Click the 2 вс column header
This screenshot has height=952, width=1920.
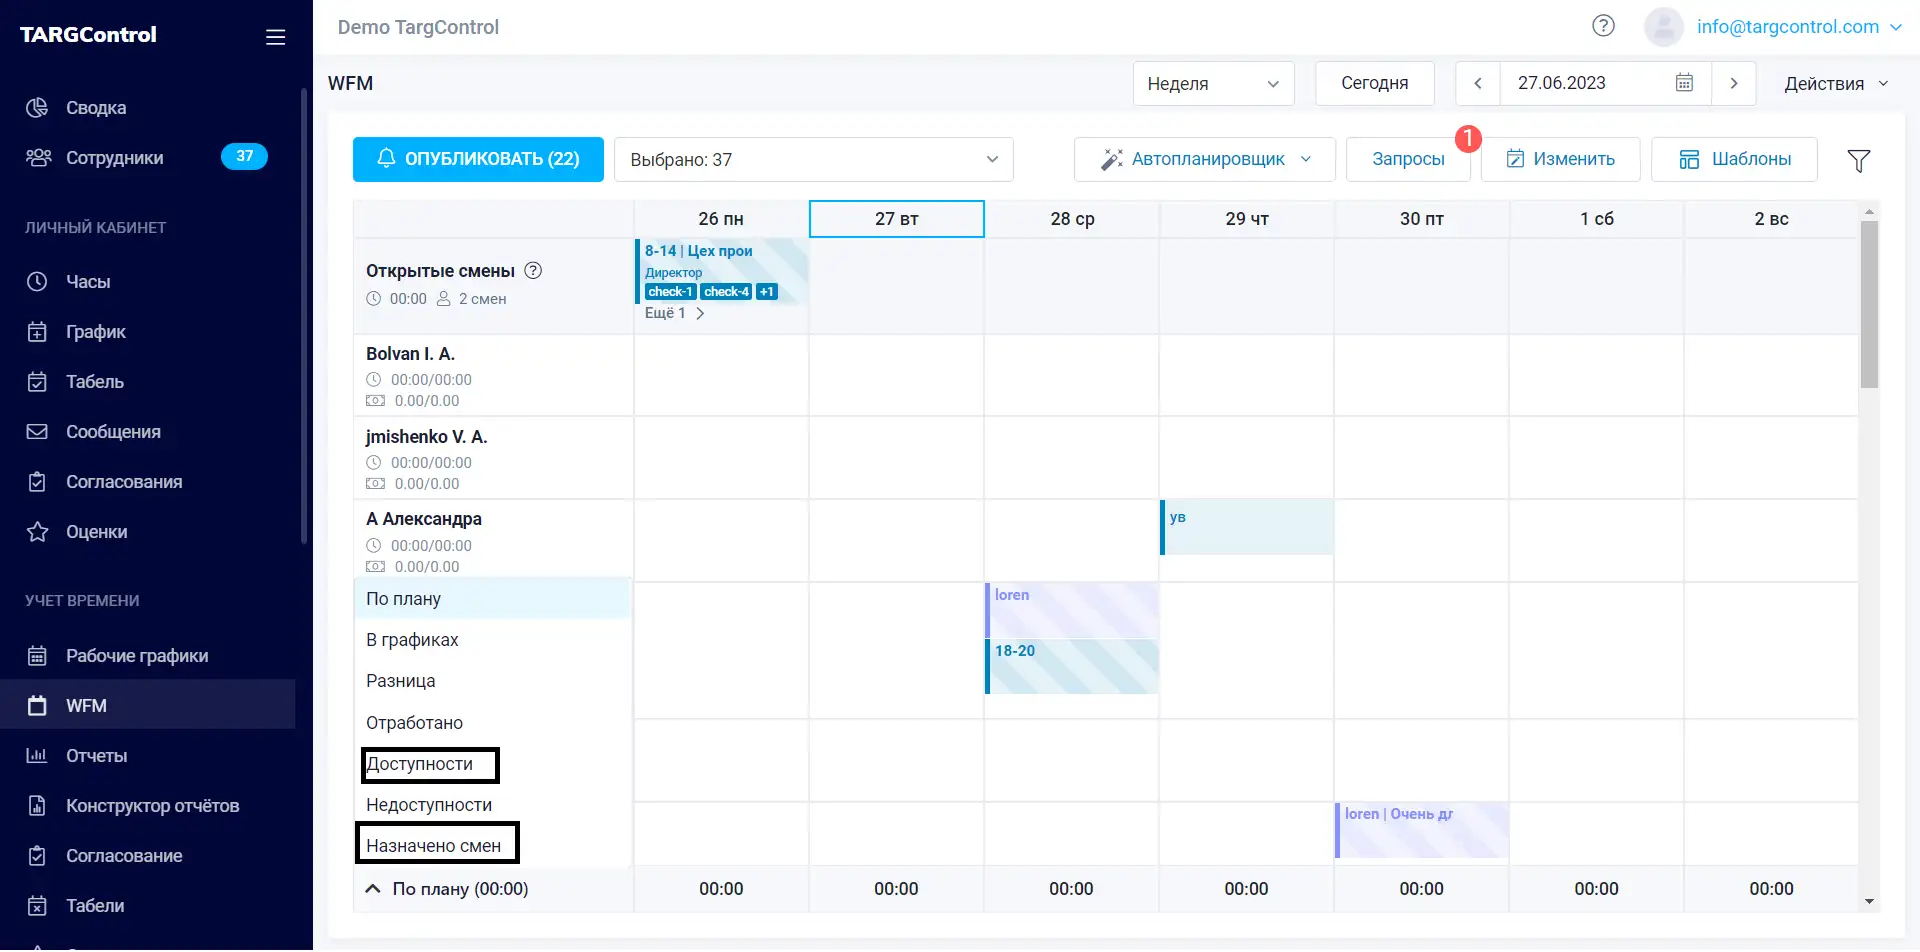pyautogui.click(x=1772, y=219)
